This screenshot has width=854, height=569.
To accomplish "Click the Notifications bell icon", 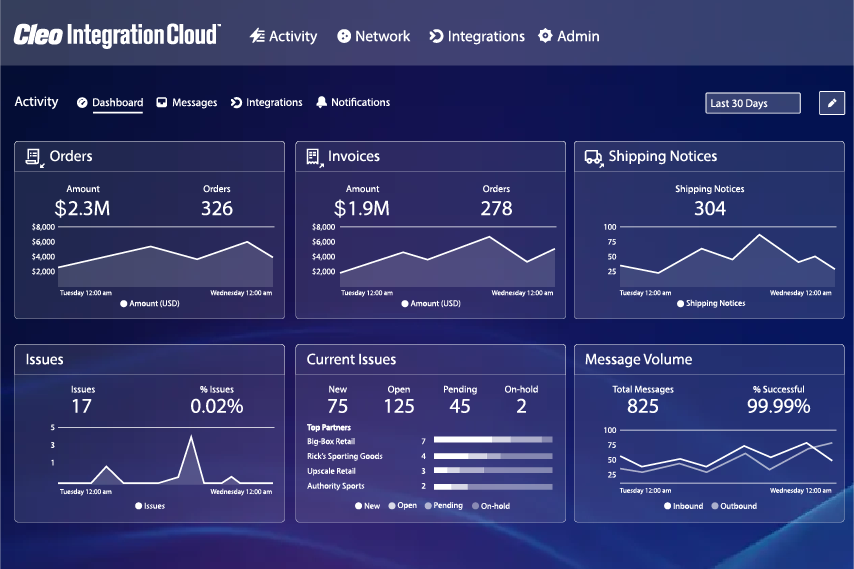I will (x=321, y=102).
